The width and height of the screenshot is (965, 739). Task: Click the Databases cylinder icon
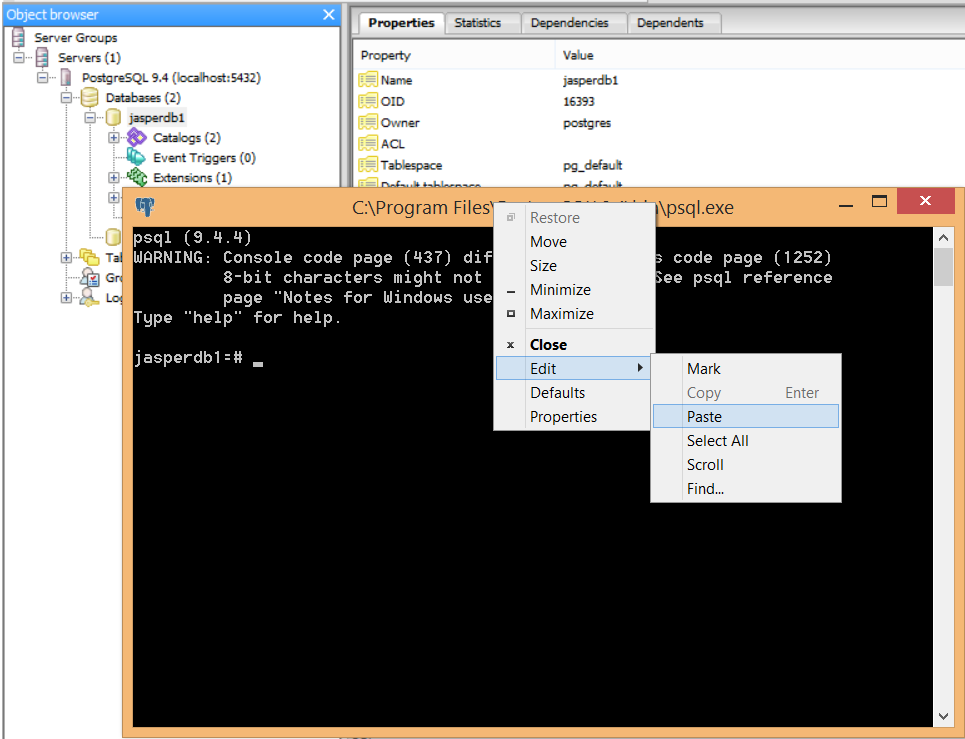tap(90, 97)
